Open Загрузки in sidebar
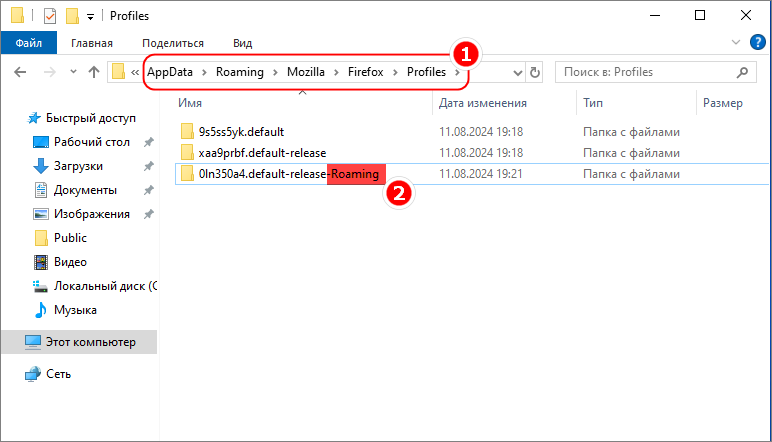This screenshot has width=772, height=442. pyautogui.click(x=78, y=166)
